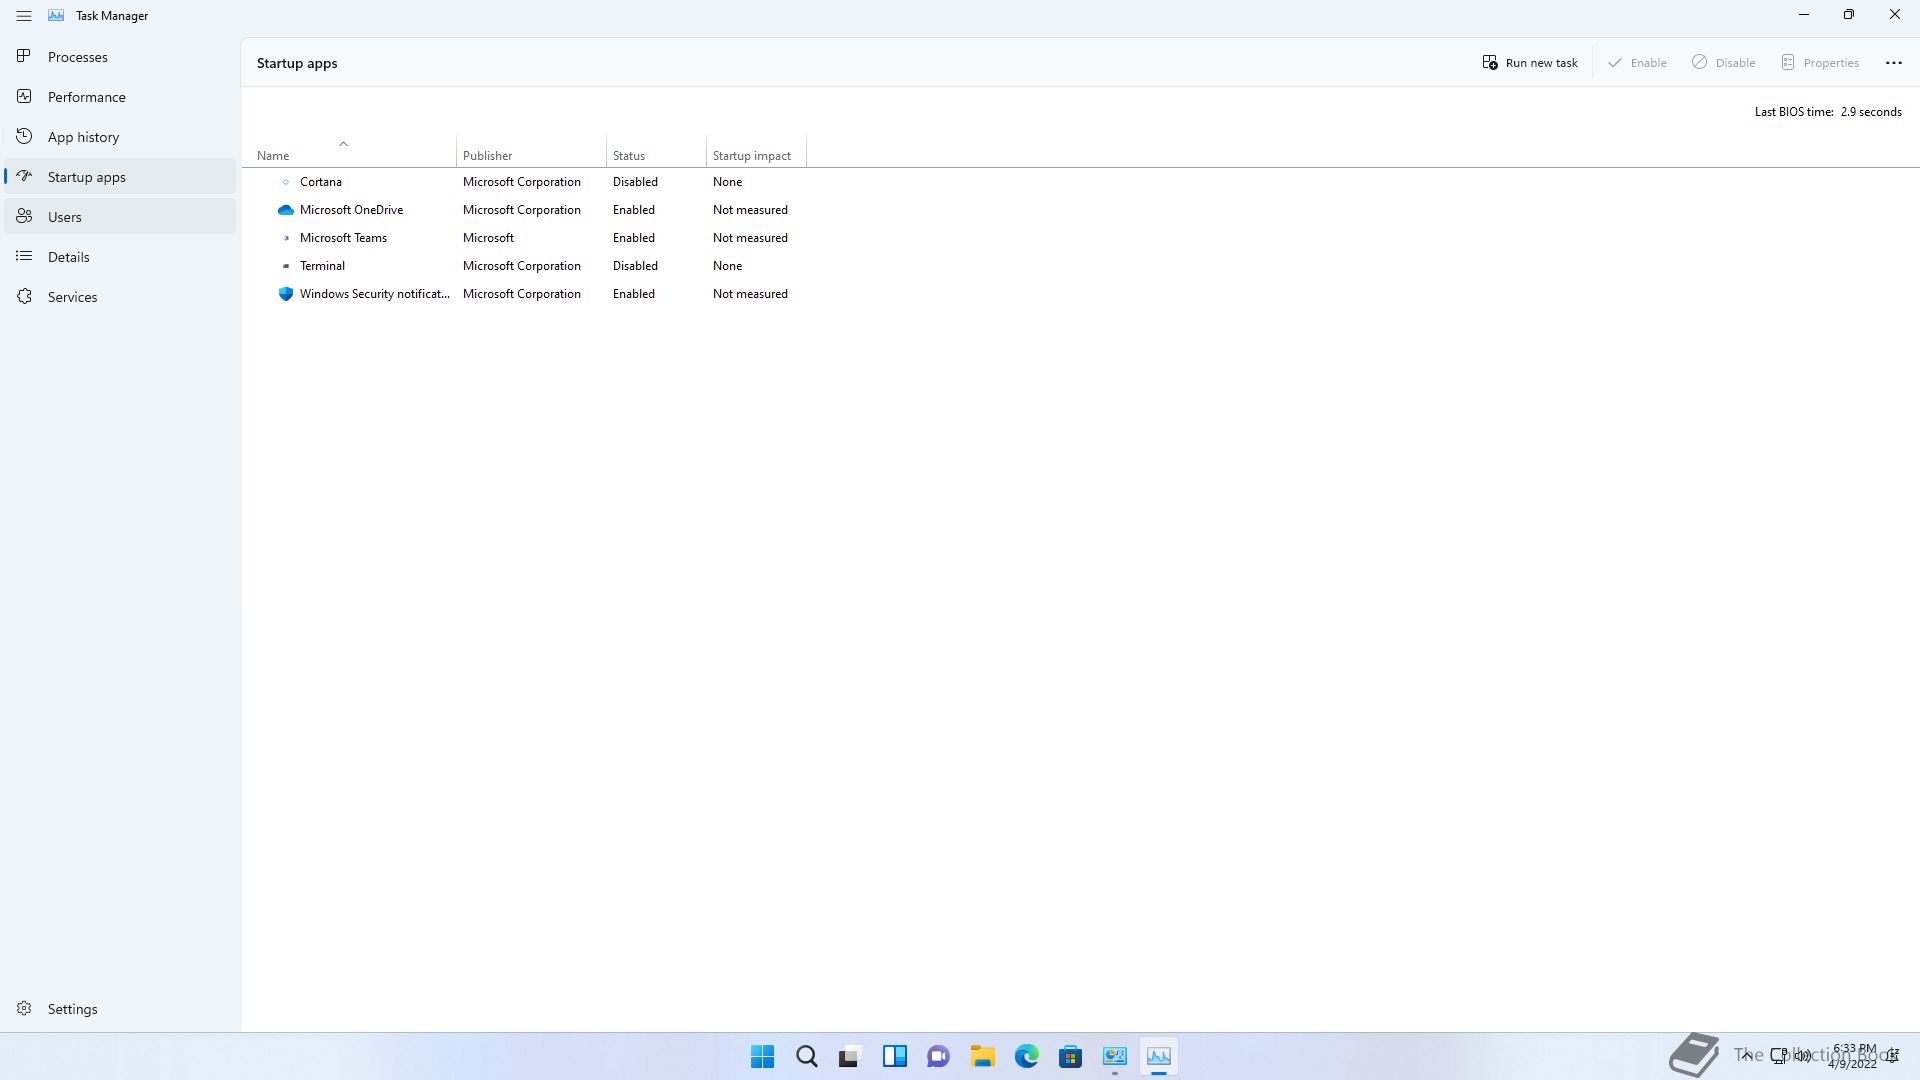Select the Cortana startup entry
This screenshot has height=1080, width=1920.
[525, 182]
